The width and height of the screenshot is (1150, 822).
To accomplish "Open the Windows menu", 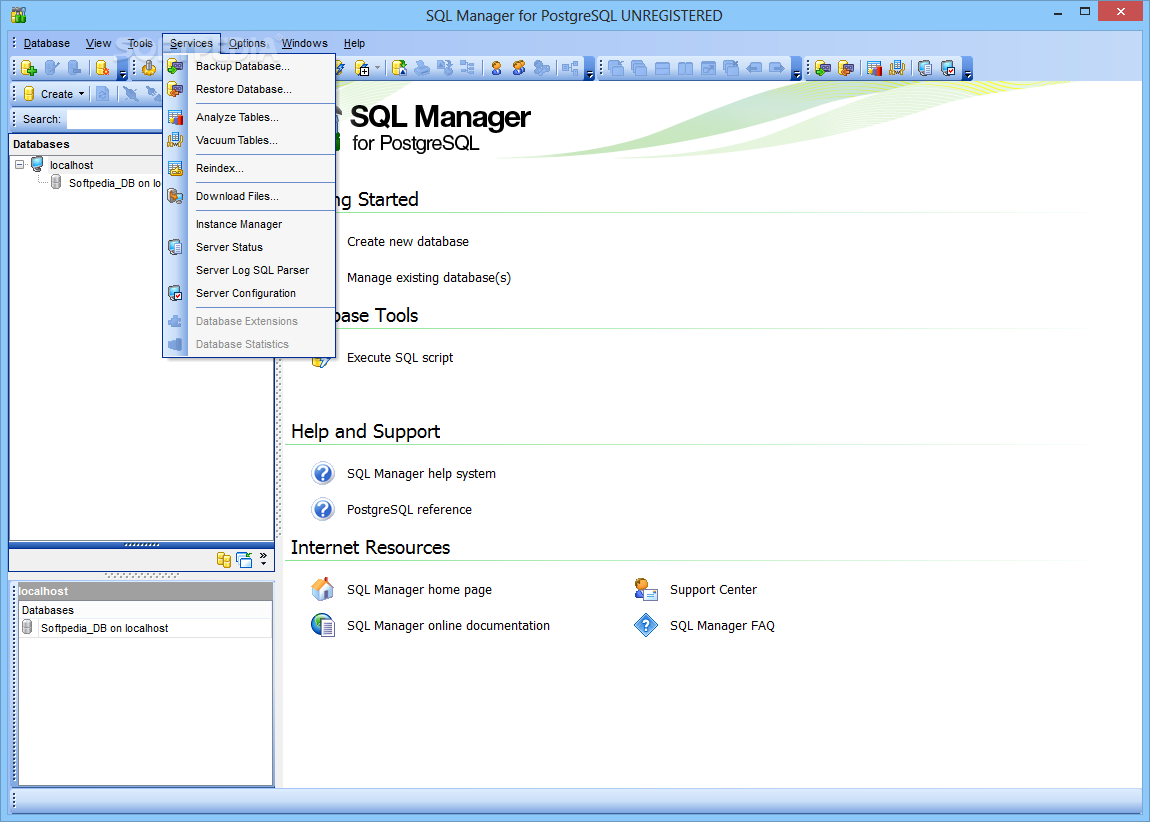I will [304, 43].
